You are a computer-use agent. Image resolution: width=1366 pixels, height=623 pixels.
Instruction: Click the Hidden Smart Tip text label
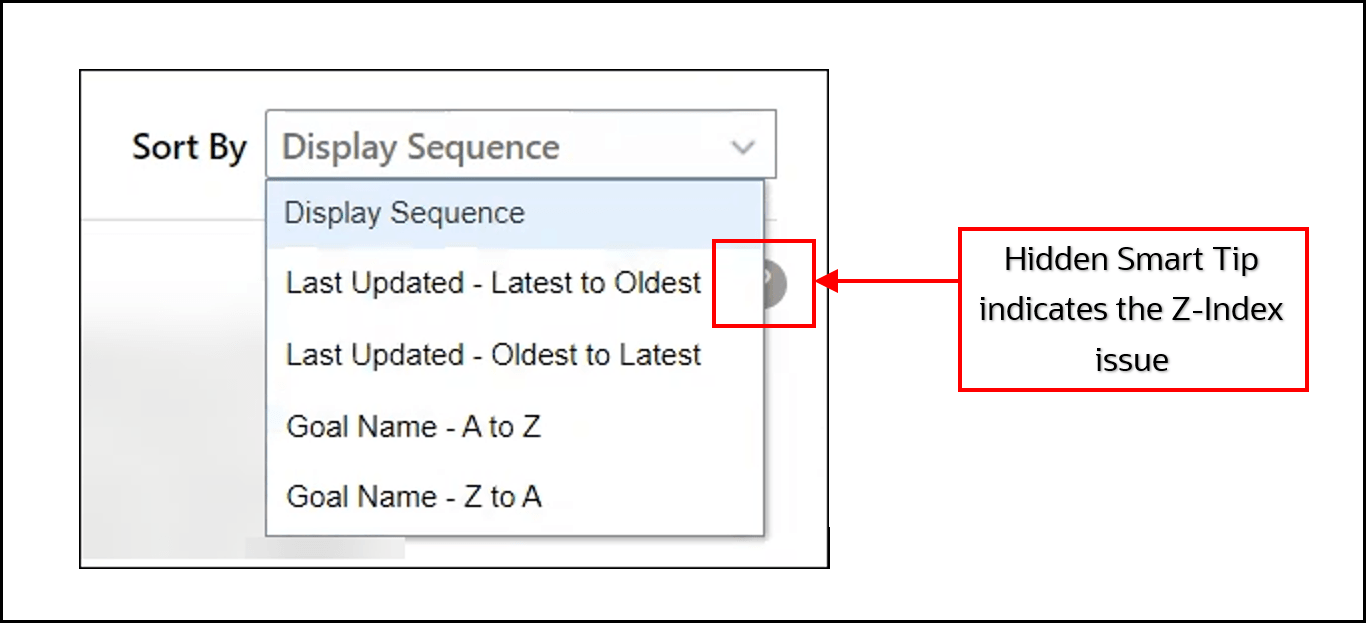pyautogui.click(x=1131, y=259)
